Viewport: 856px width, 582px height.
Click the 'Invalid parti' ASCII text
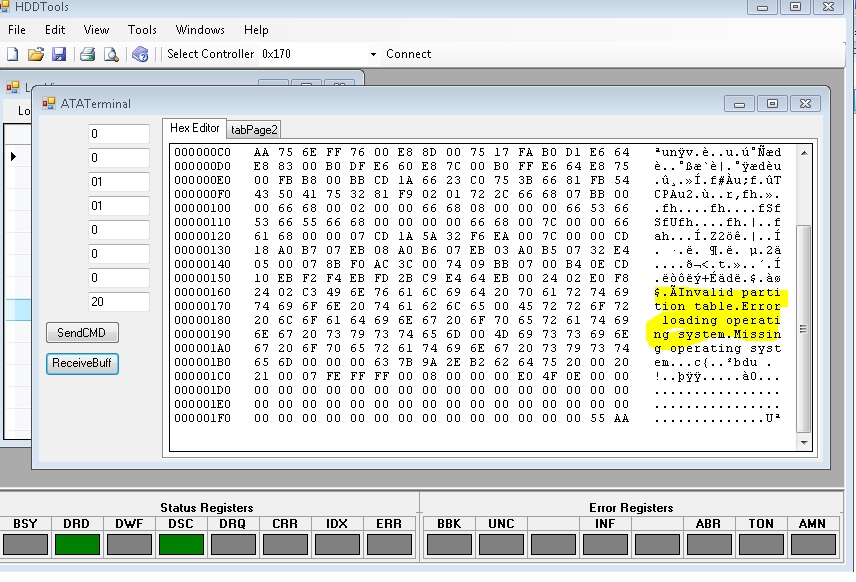pyautogui.click(x=729, y=292)
